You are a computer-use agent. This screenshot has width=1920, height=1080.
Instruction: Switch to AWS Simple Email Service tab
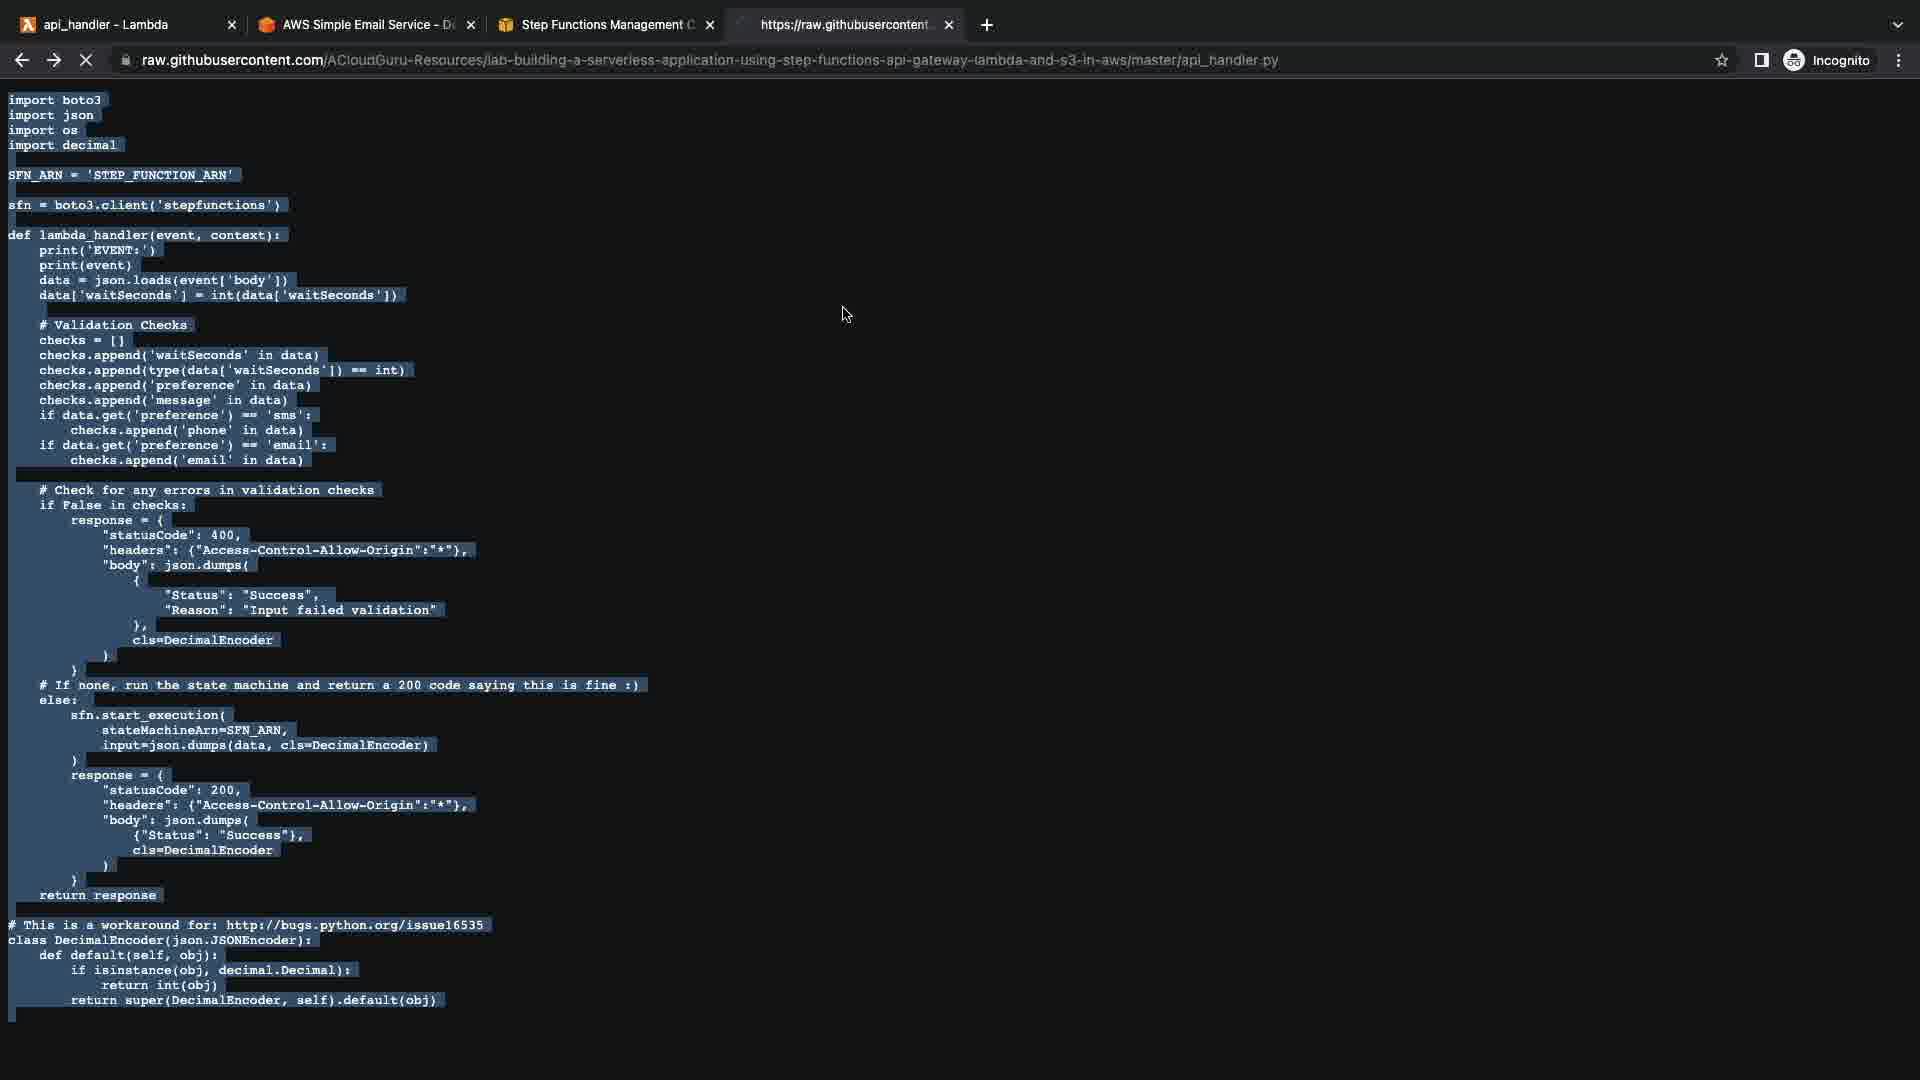[x=365, y=25]
